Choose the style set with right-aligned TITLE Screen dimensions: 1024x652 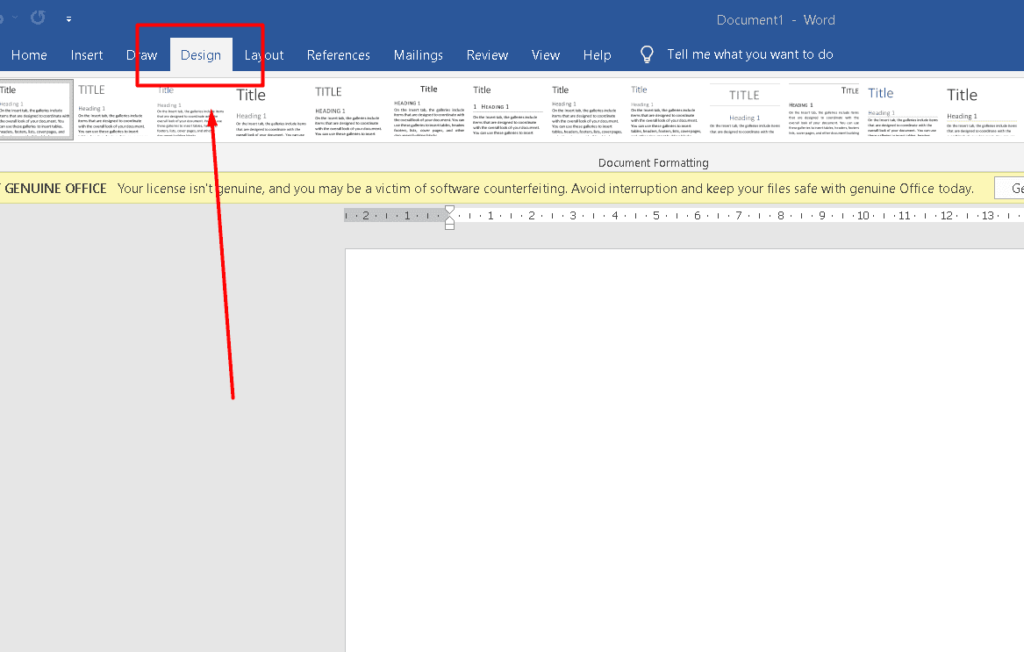tap(823, 110)
